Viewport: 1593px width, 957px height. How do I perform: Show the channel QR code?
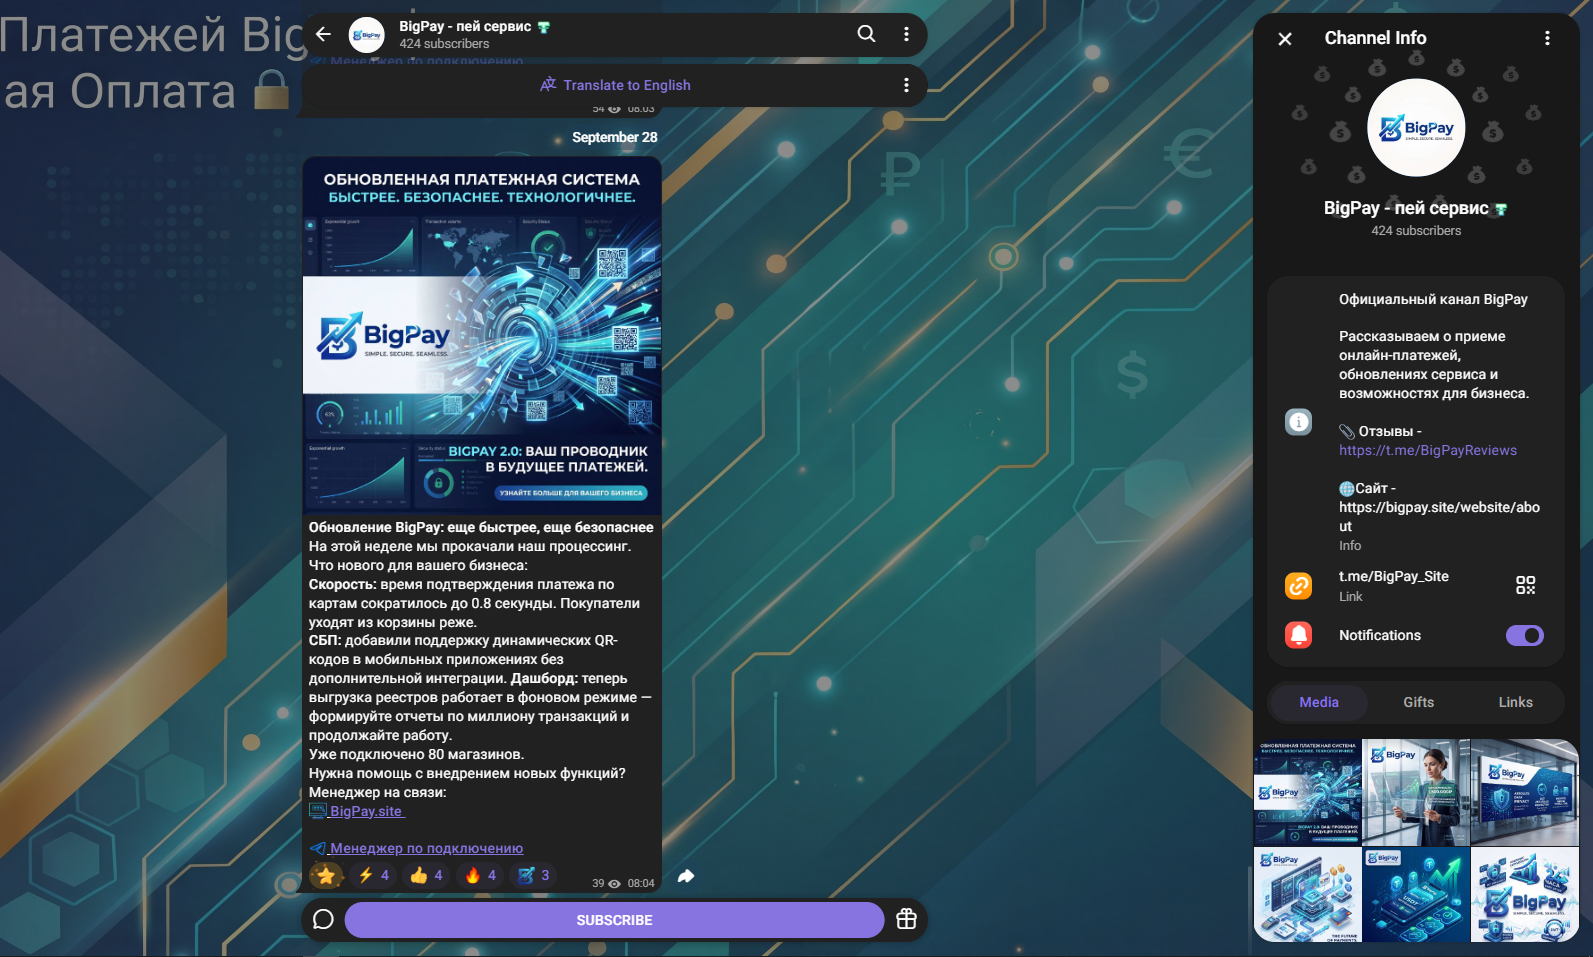tap(1525, 585)
